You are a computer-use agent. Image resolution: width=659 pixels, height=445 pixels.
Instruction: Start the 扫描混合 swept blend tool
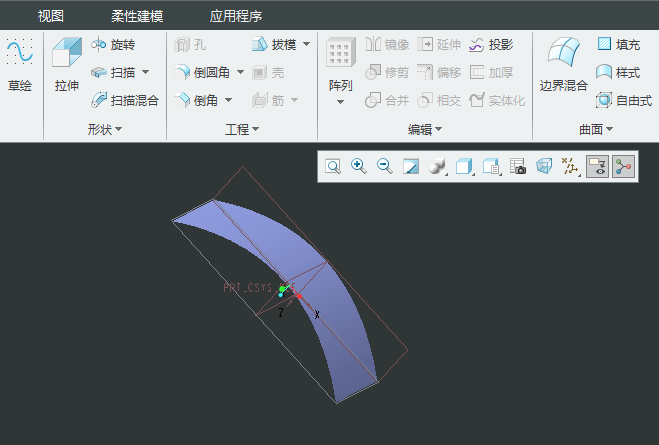[125, 100]
